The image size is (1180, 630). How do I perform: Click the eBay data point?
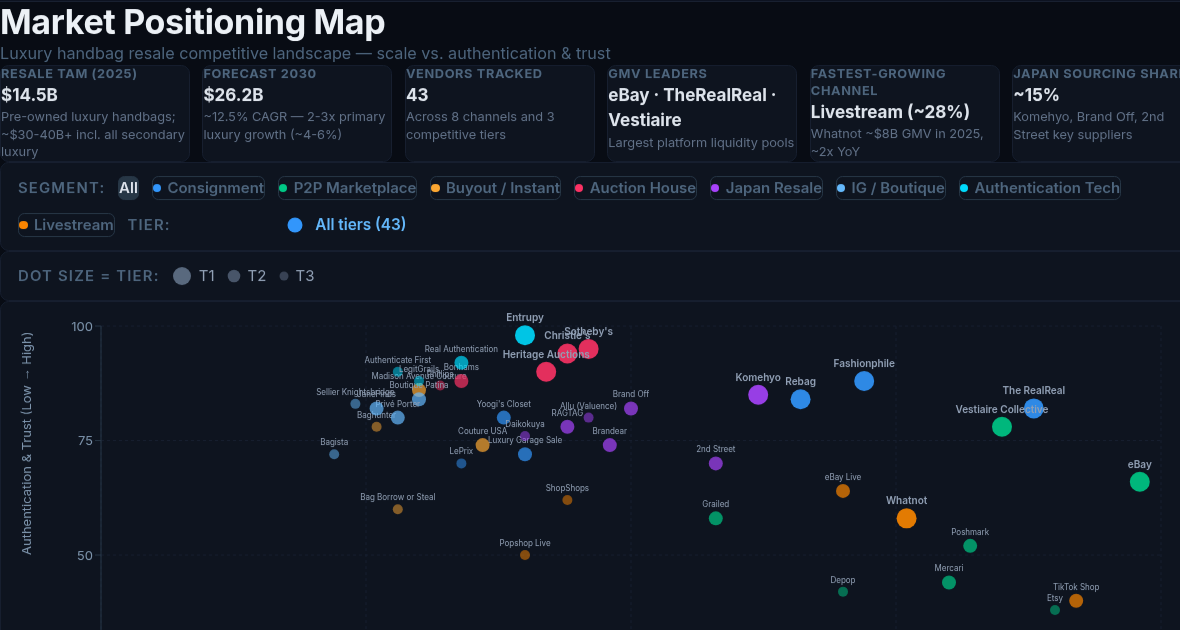(x=1140, y=482)
